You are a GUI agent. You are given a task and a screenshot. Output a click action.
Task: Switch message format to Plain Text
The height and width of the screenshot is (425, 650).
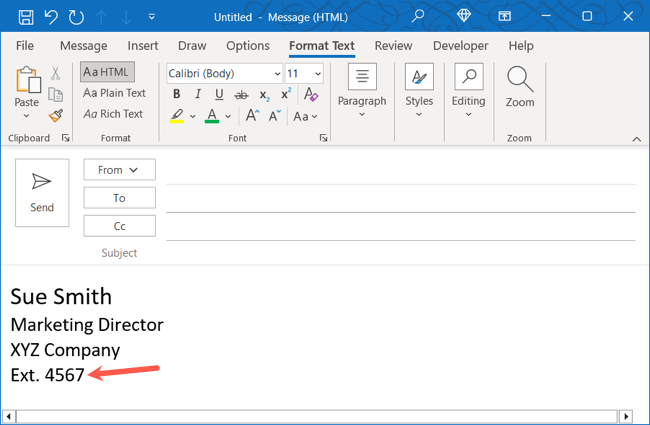[x=115, y=93]
